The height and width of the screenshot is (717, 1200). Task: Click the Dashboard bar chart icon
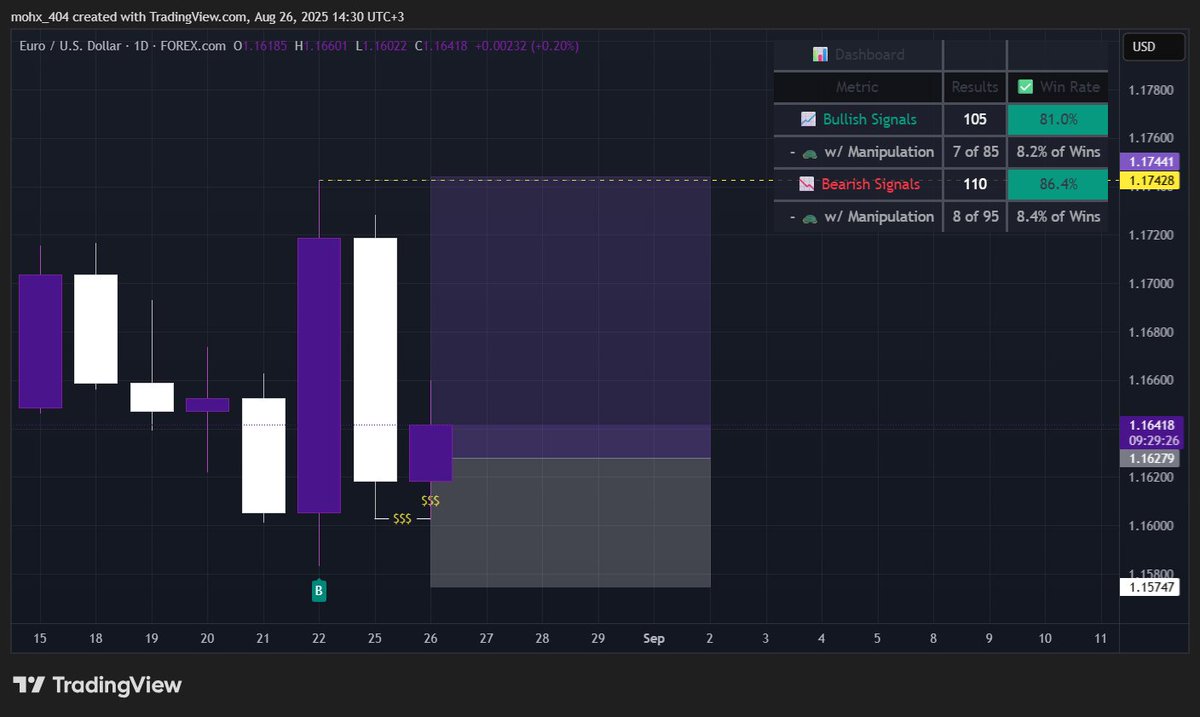820,55
